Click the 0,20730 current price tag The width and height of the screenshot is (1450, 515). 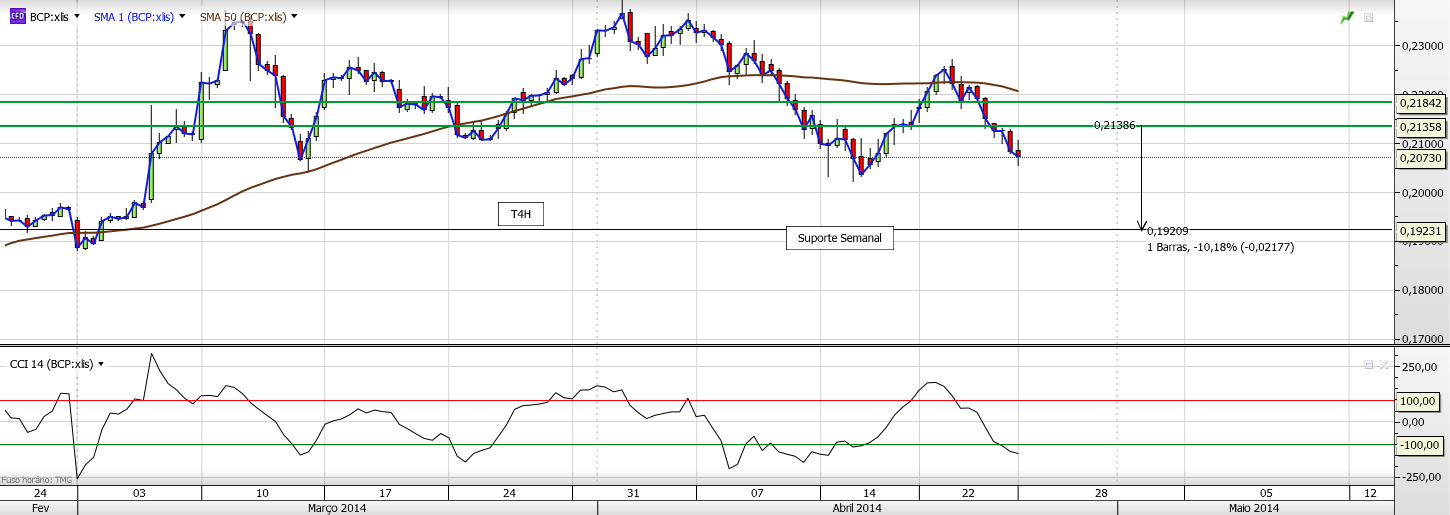pyautogui.click(x=1421, y=158)
